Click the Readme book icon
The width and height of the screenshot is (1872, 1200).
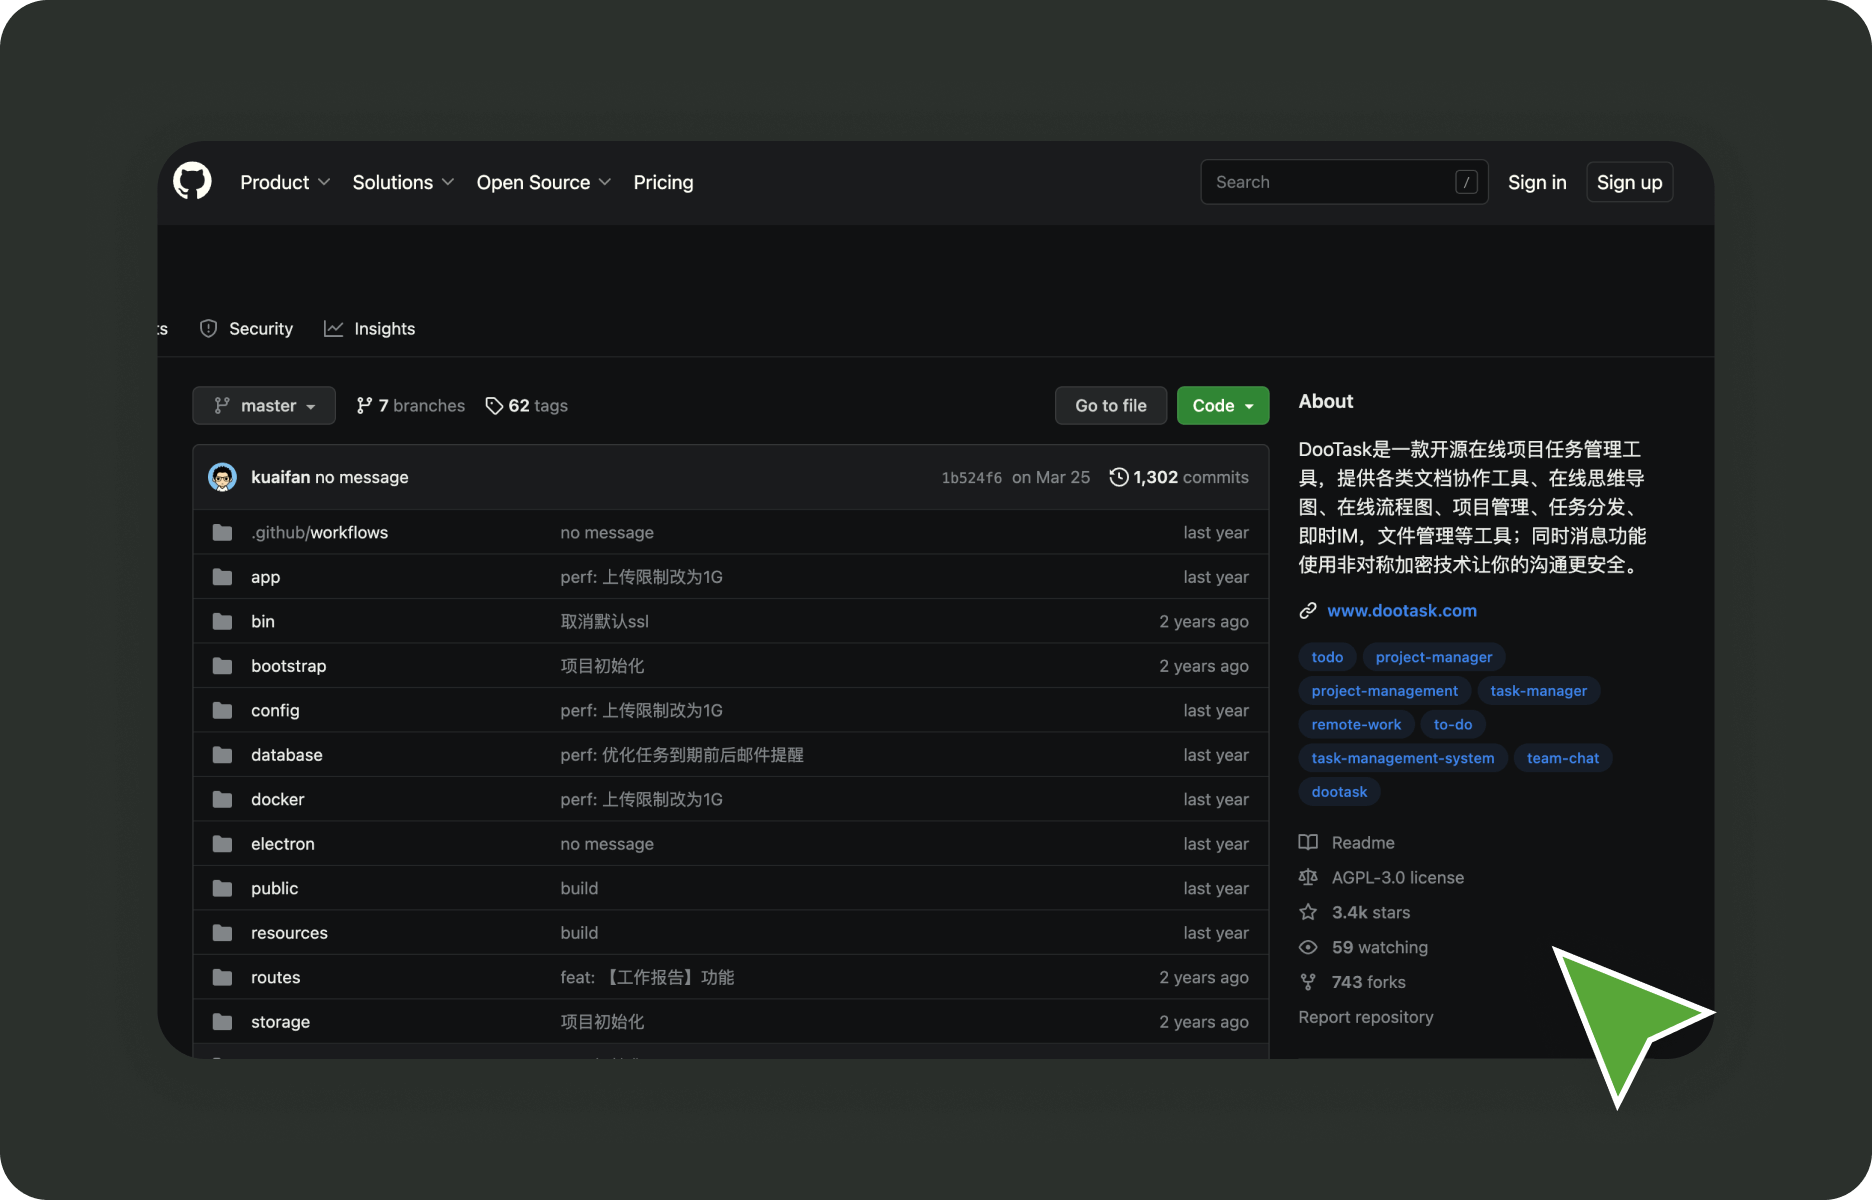pyautogui.click(x=1308, y=842)
